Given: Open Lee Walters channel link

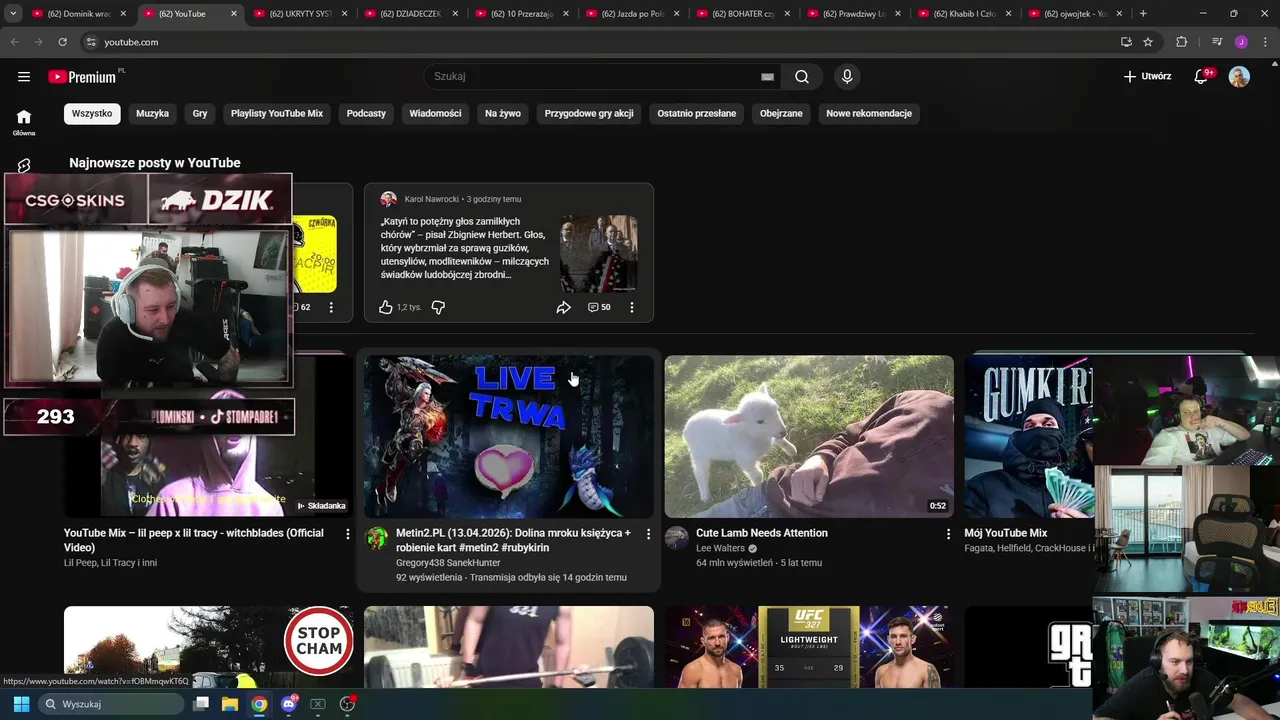Looking at the screenshot, I should click(720, 548).
